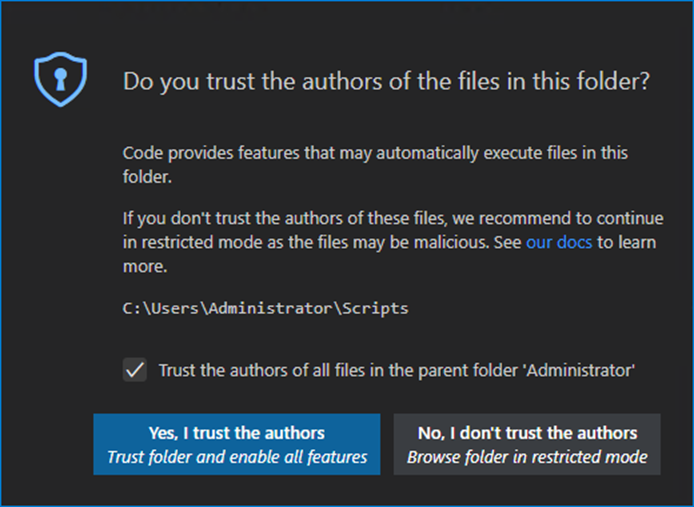Image resolution: width=694 pixels, height=507 pixels.
Task: Select 'Trust folder and enable all features' text
Action: pos(237,458)
